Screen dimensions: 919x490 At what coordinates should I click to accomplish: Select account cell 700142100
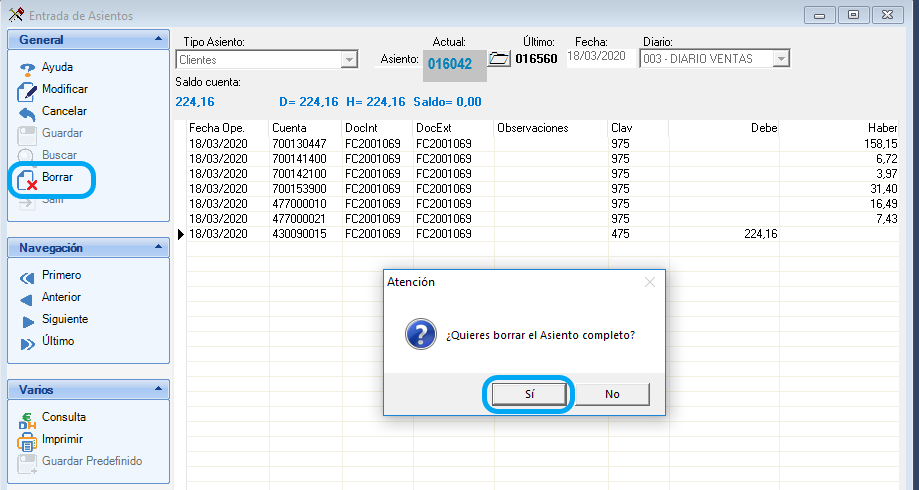pyautogui.click(x=305, y=174)
